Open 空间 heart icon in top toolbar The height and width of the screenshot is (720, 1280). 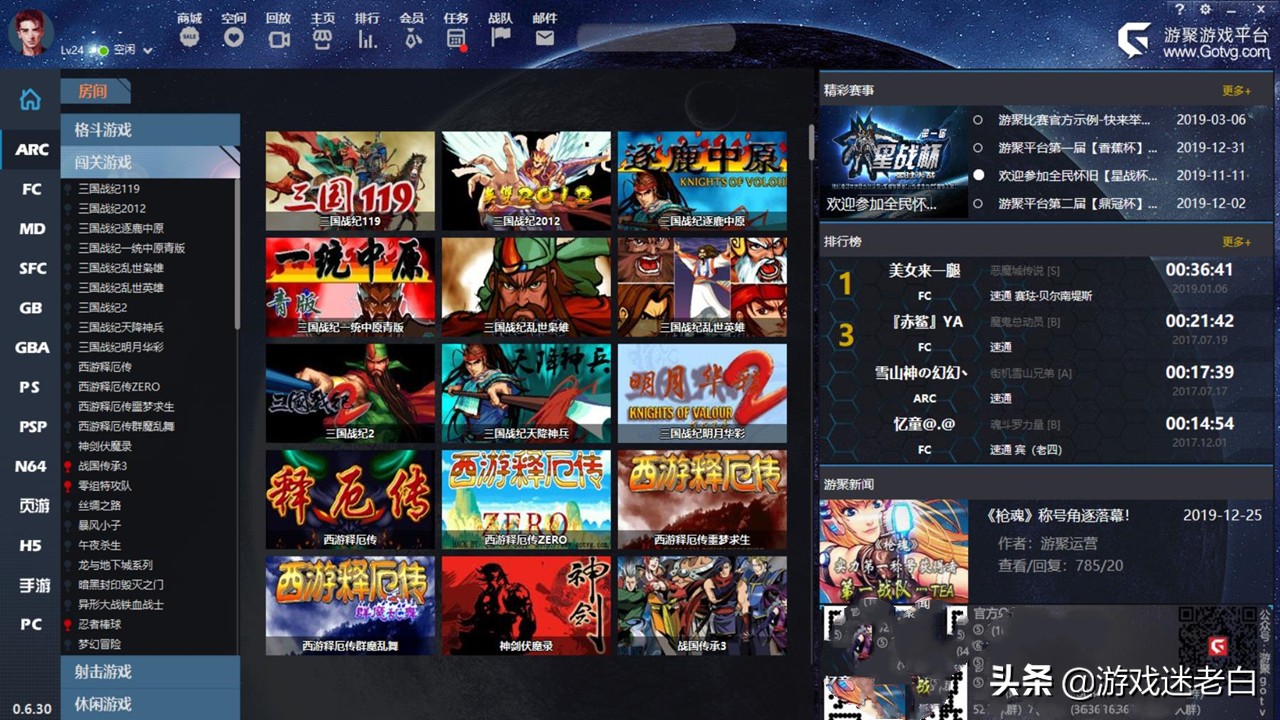[x=233, y=38]
